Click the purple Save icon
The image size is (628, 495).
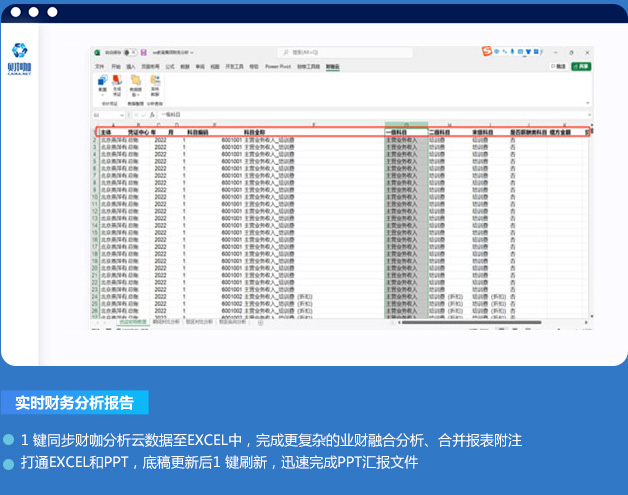tap(144, 52)
